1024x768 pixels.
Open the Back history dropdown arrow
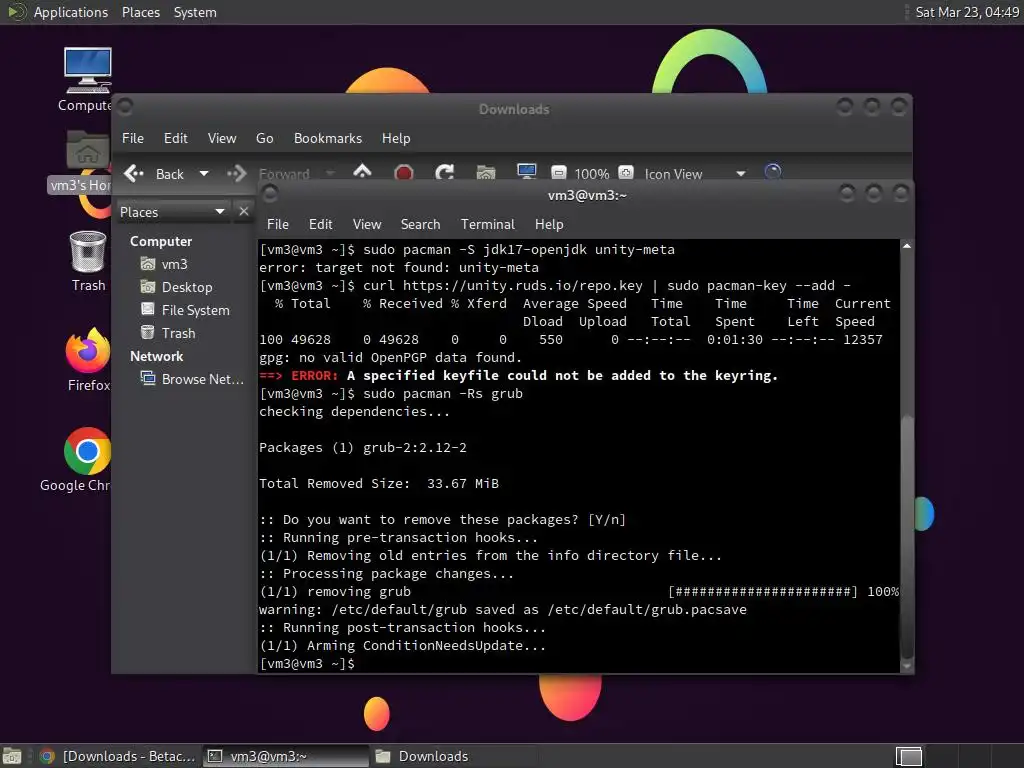click(x=204, y=174)
